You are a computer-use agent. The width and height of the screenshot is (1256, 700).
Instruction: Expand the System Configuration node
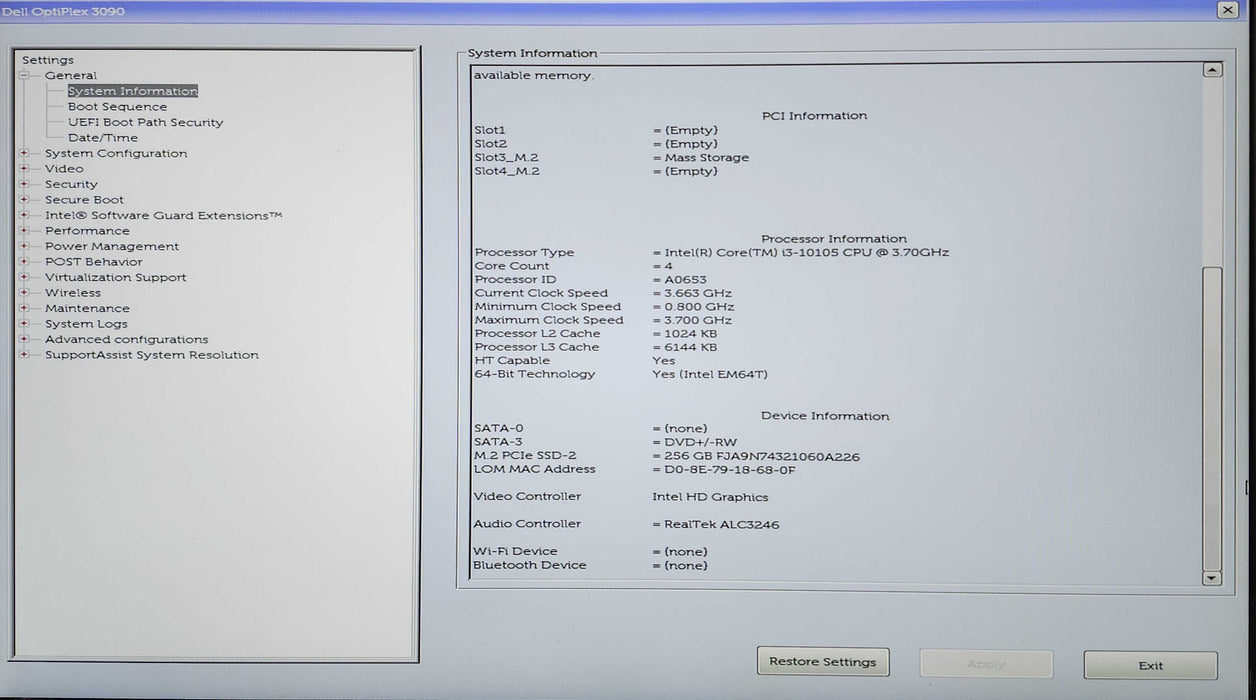point(24,153)
